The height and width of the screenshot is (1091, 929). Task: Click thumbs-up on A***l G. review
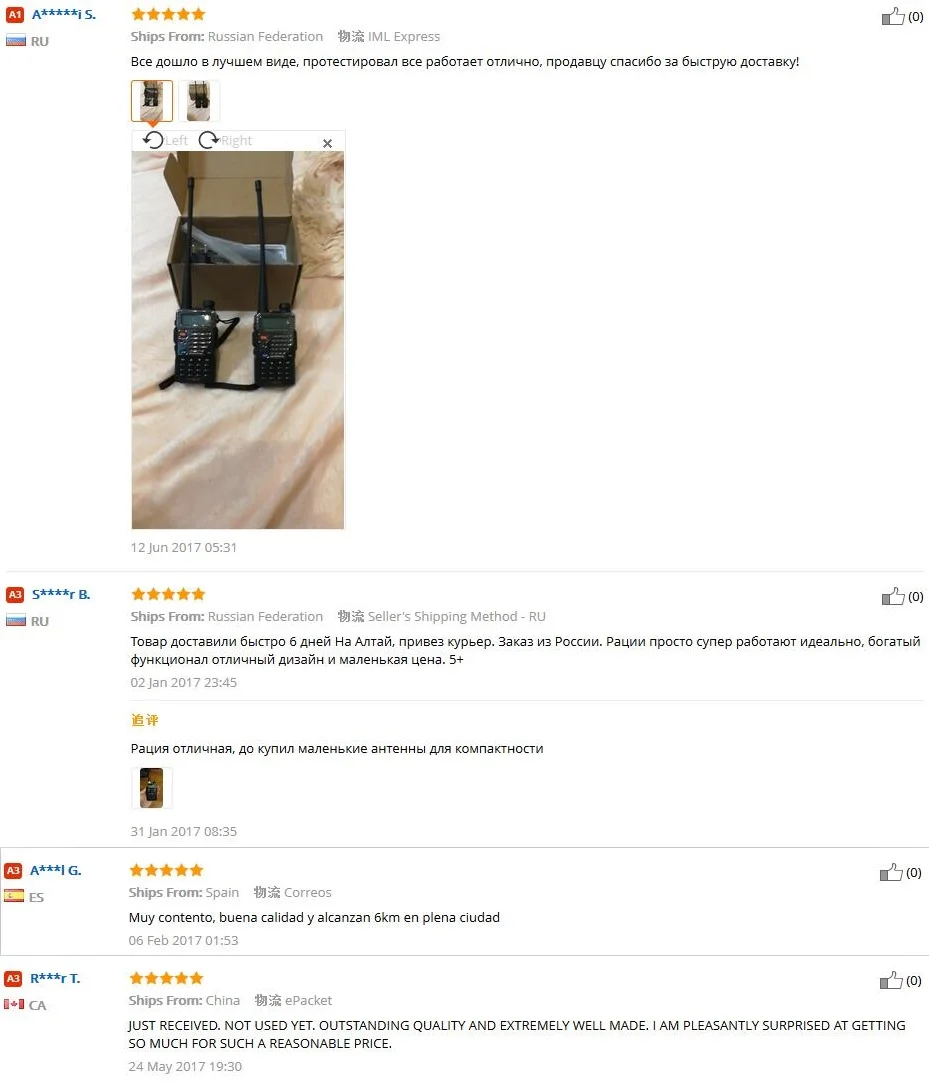pyautogui.click(x=891, y=873)
